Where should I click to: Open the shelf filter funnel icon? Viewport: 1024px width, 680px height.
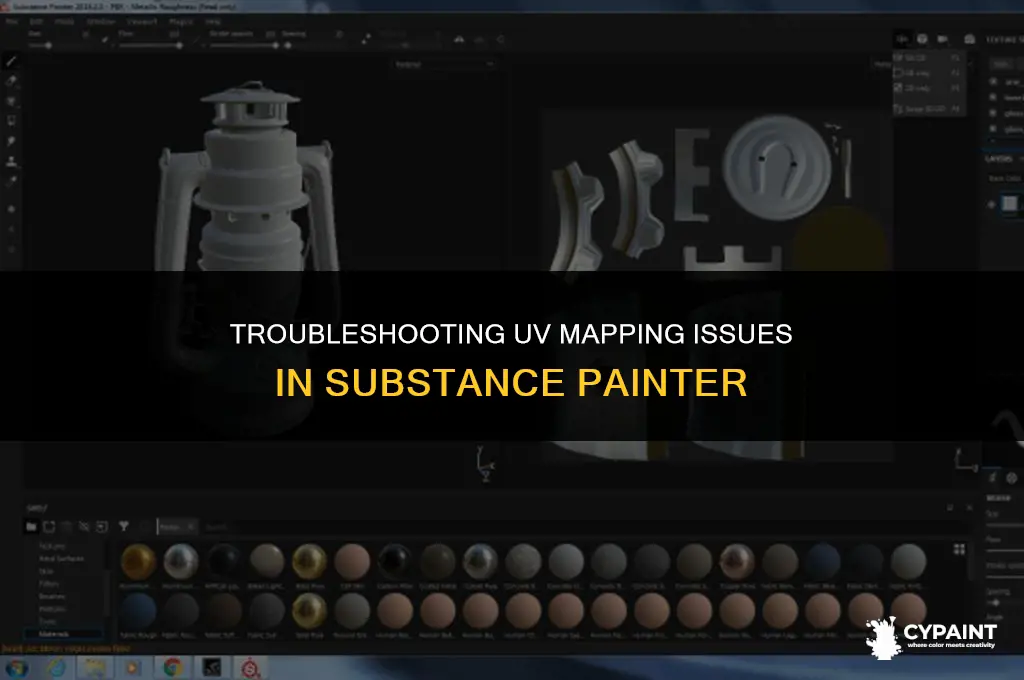coord(123,526)
